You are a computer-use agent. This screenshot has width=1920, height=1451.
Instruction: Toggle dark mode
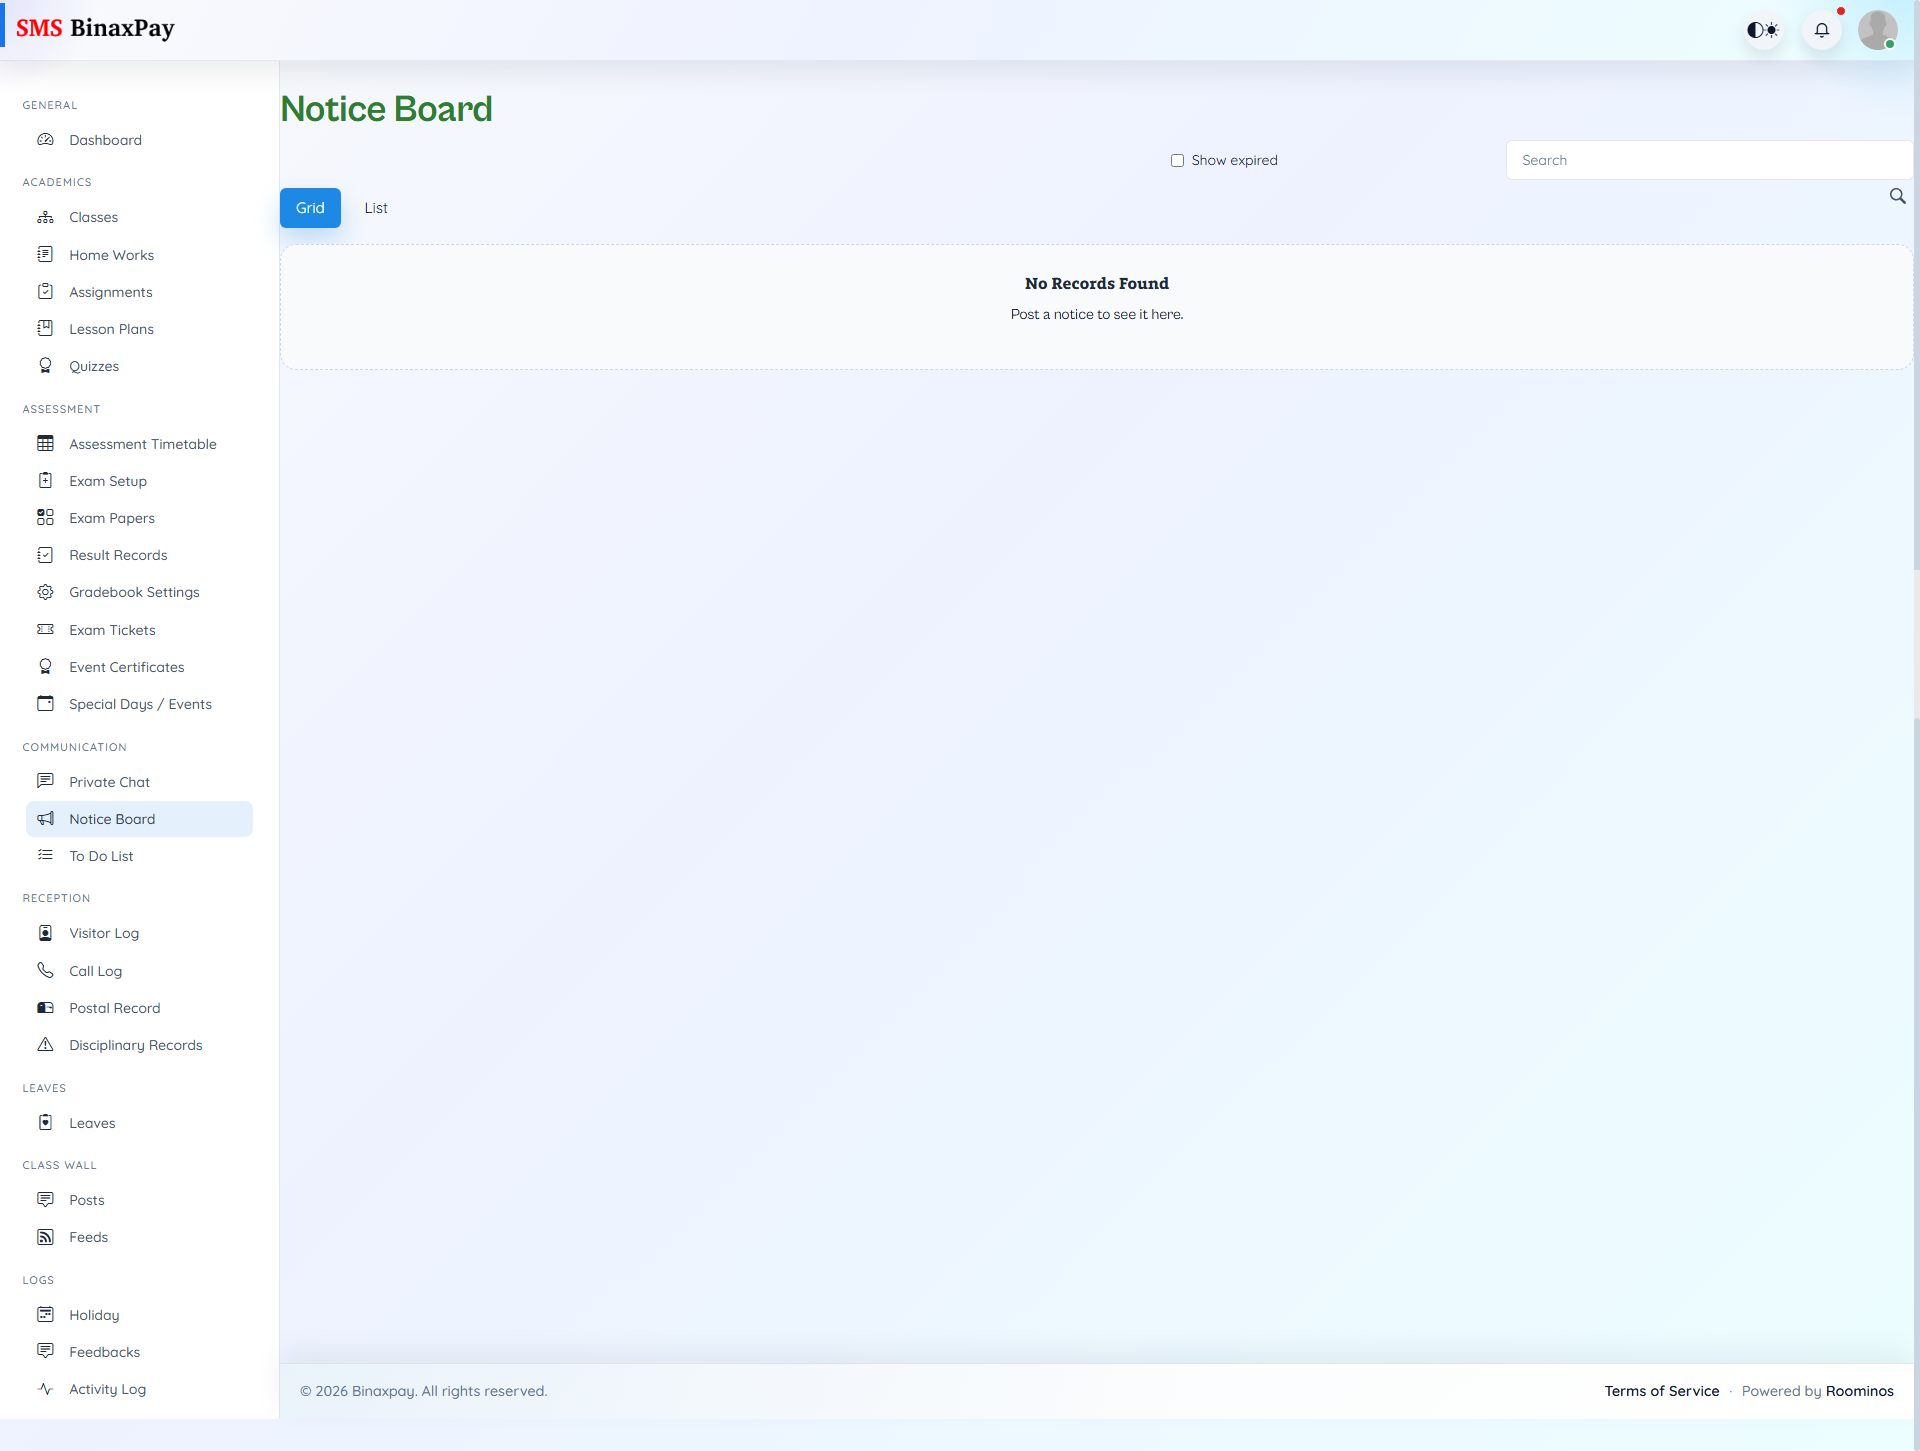pyautogui.click(x=1763, y=29)
